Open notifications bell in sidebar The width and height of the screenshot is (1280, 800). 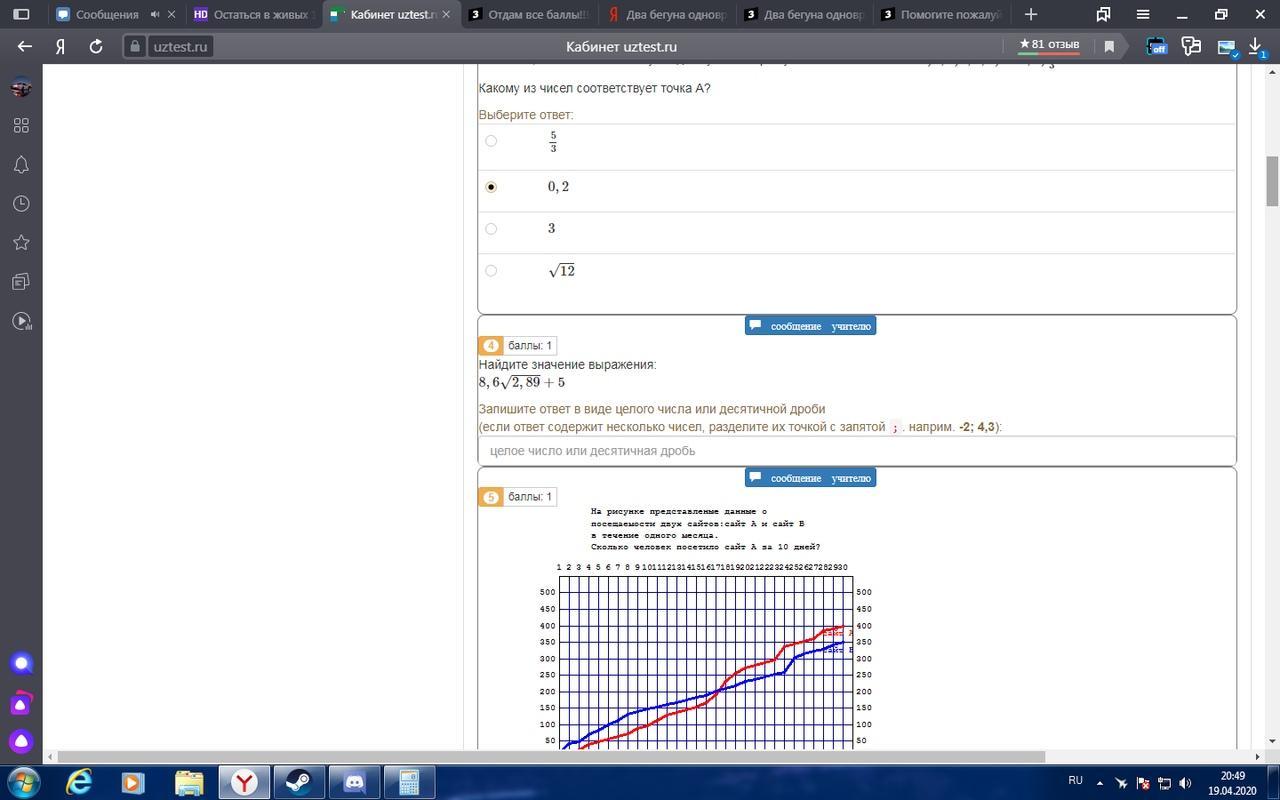[21, 164]
